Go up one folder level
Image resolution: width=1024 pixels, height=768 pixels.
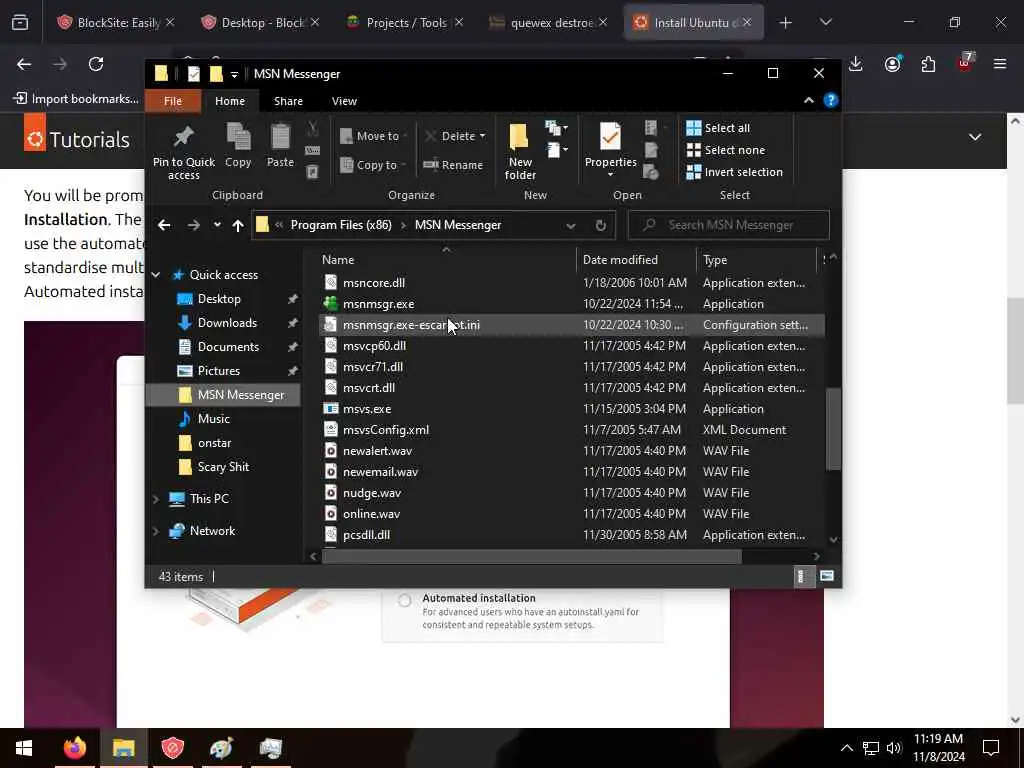pos(238,225)
